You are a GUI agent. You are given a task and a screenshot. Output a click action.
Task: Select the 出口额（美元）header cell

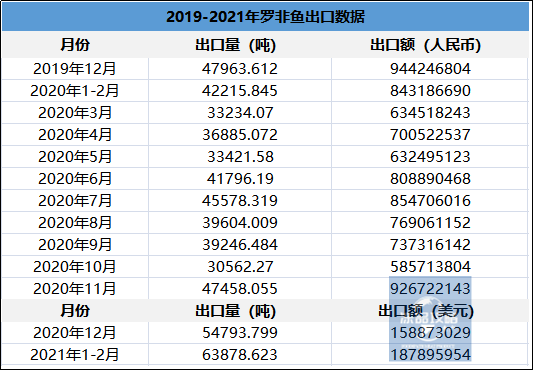426,310
